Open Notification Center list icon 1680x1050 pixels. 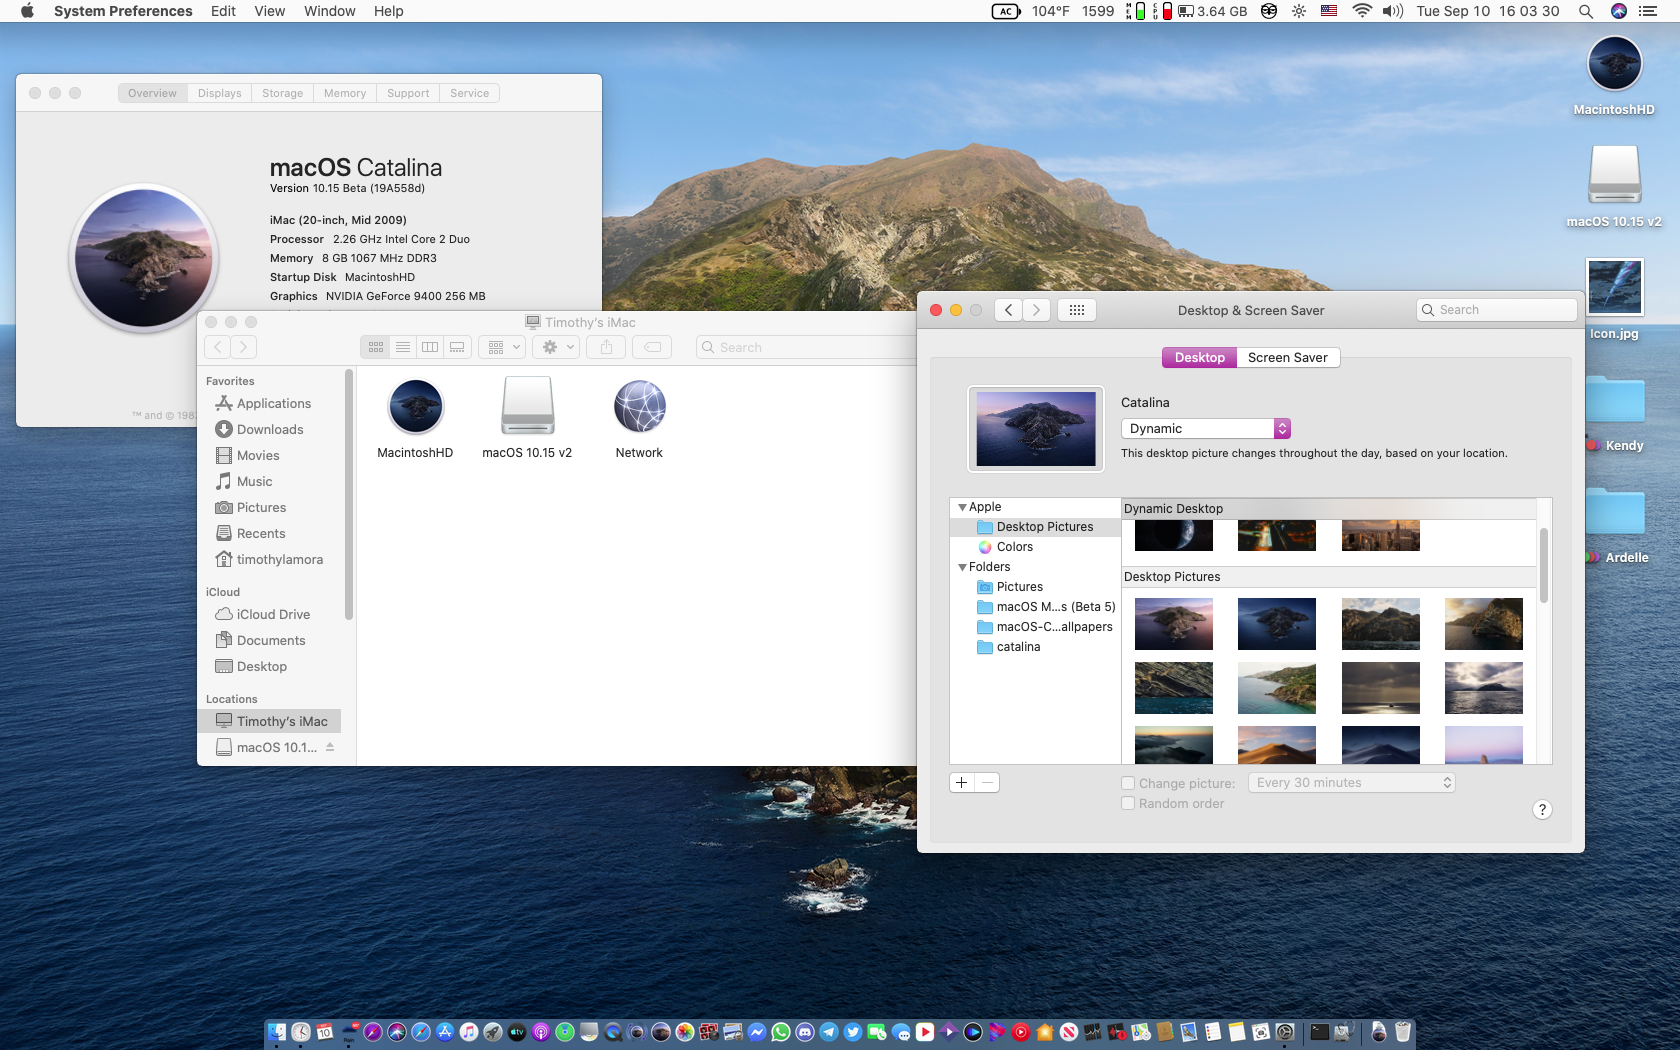click(x=1648, y=11)
